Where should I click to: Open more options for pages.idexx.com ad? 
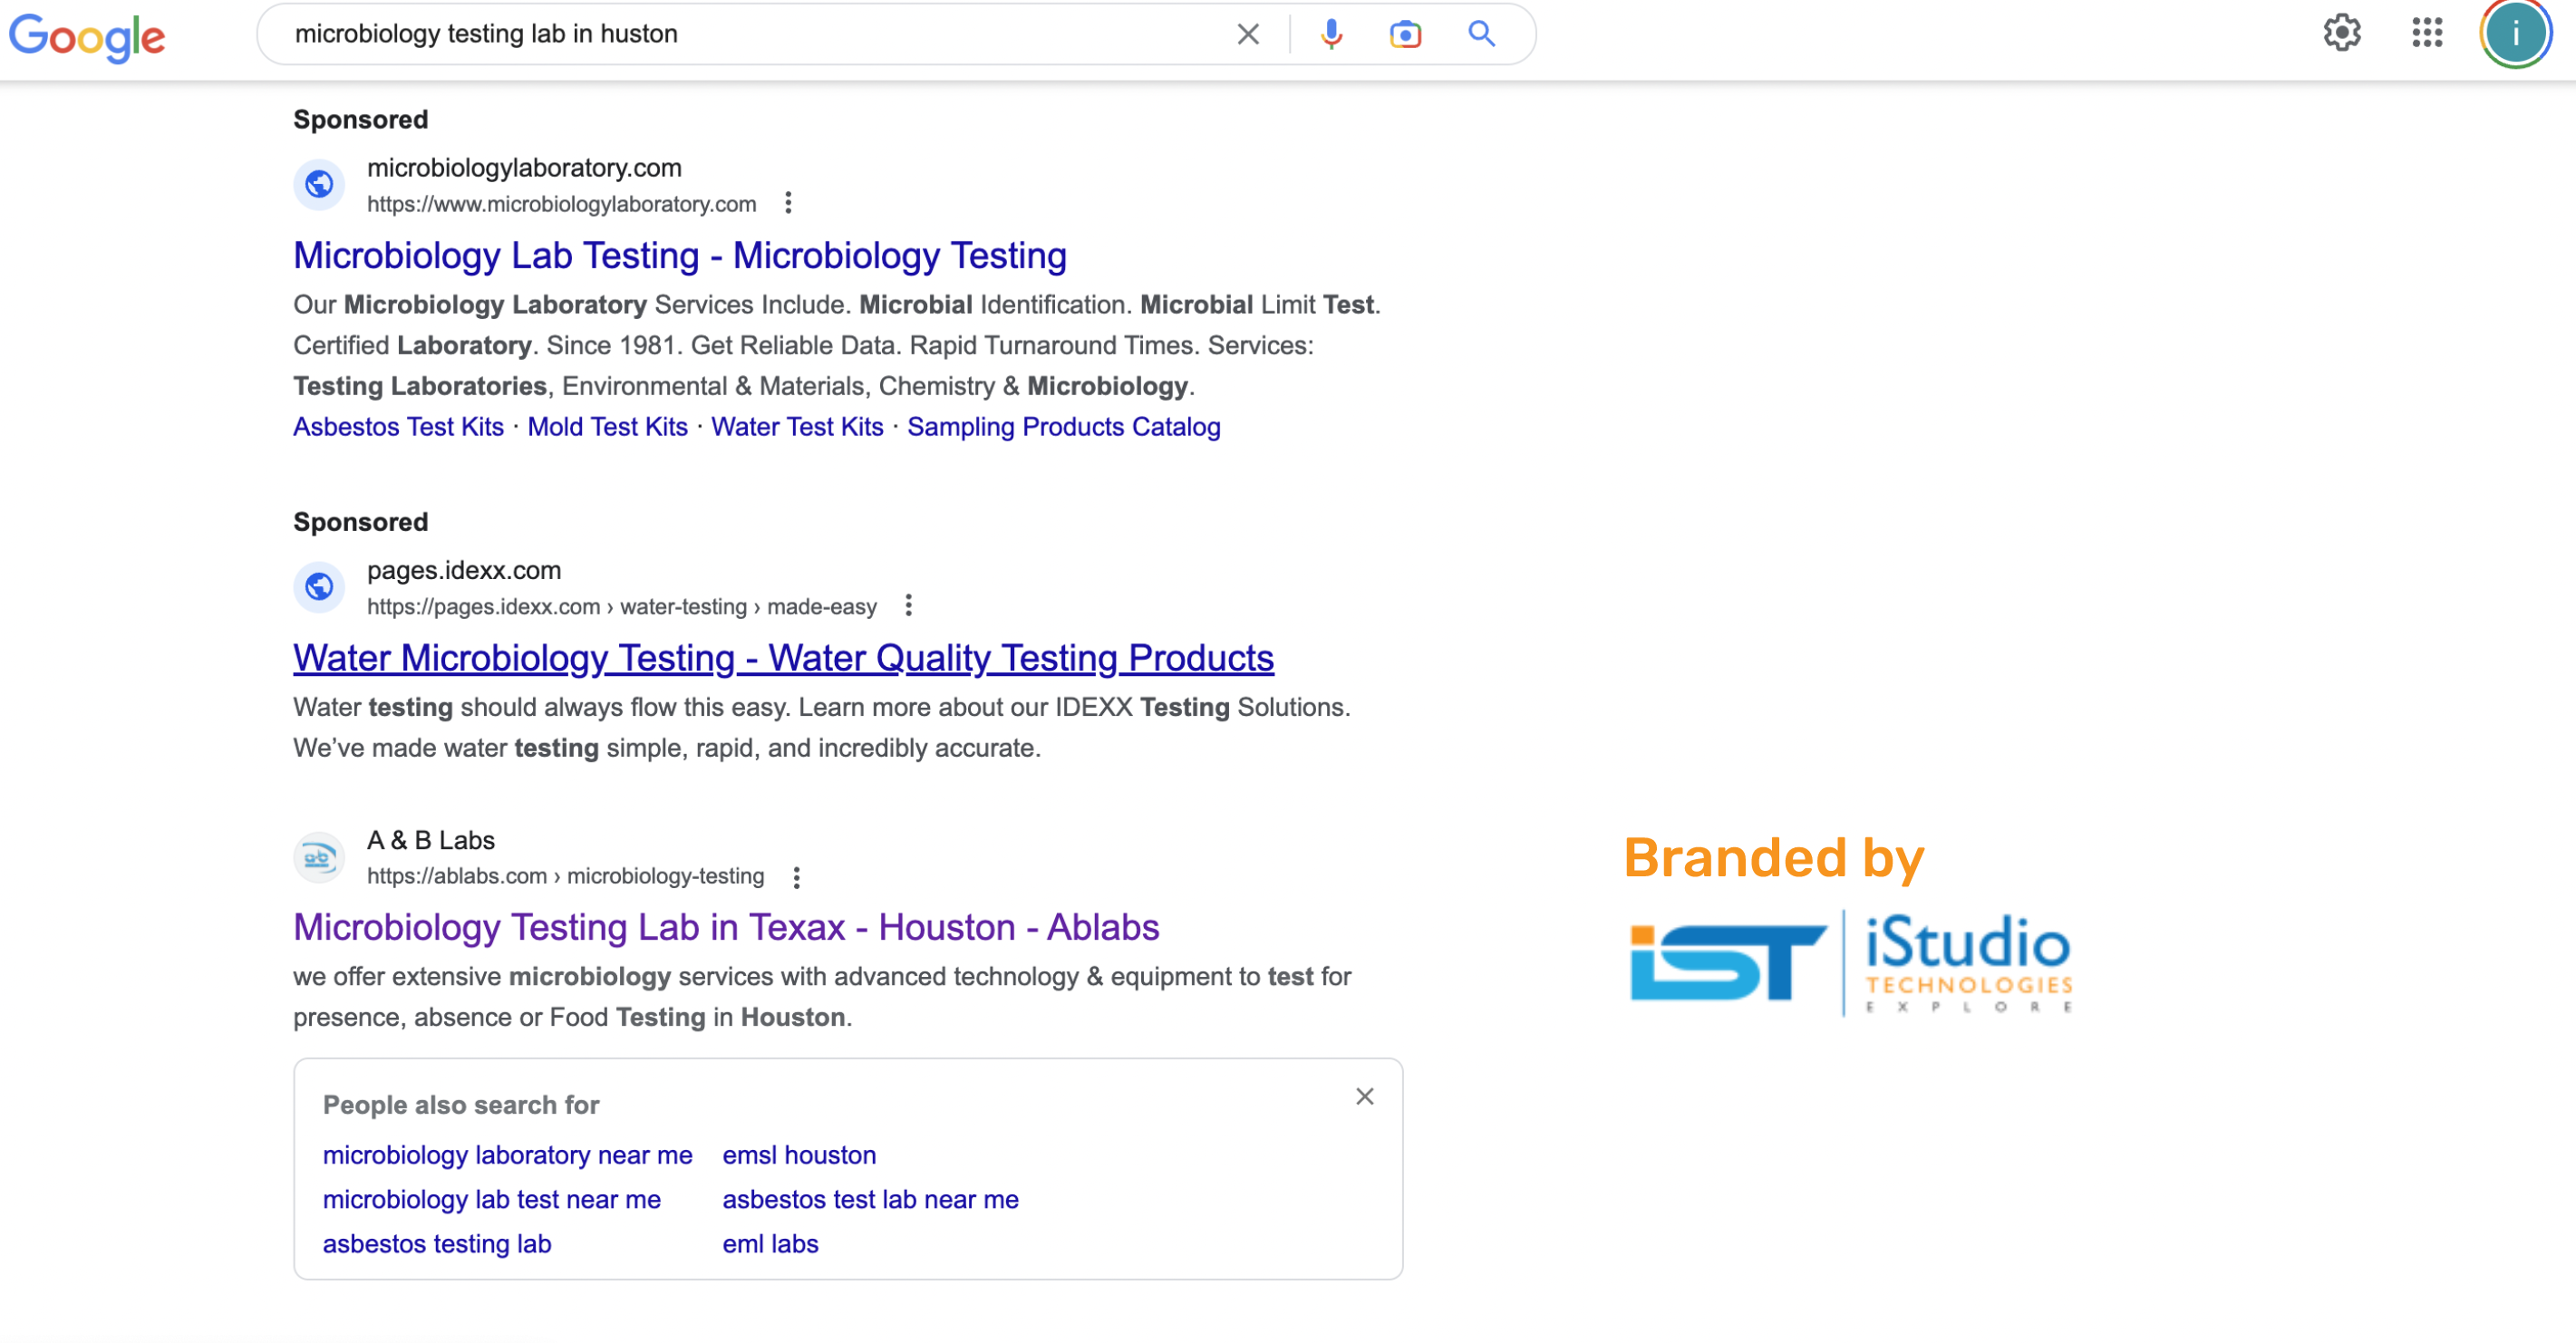tap(908, 605)
